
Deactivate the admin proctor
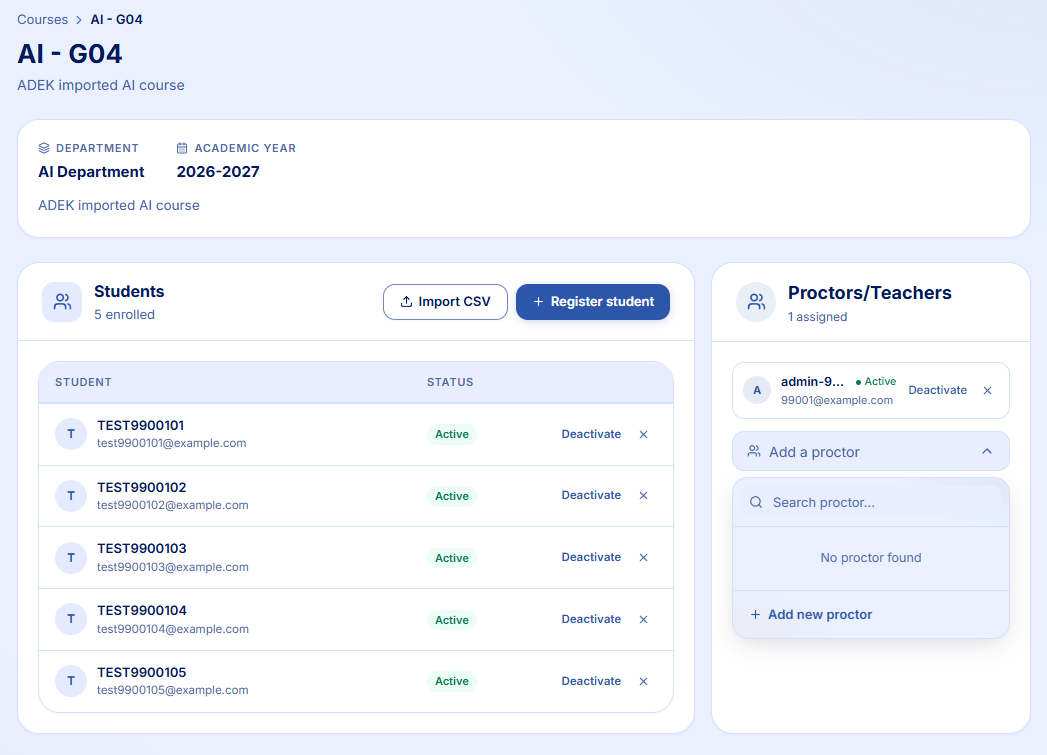[x=937, y=391]
